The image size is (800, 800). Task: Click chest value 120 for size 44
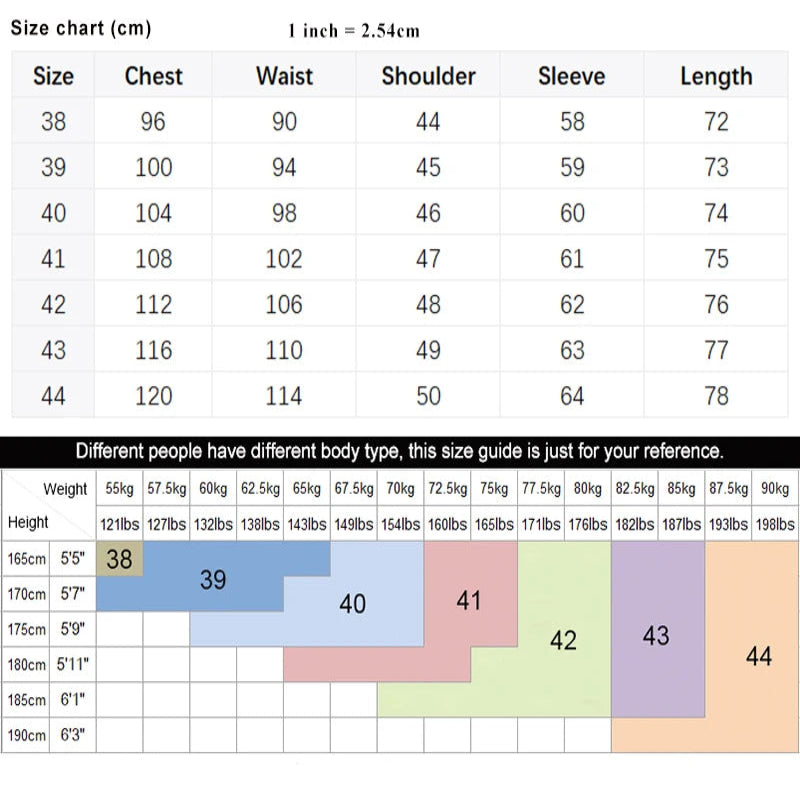click(153, 396)
